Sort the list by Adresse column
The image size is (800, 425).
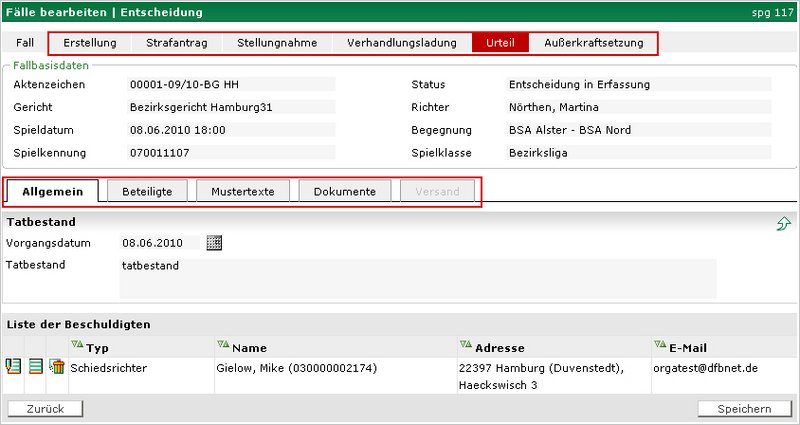pos(465,346)
